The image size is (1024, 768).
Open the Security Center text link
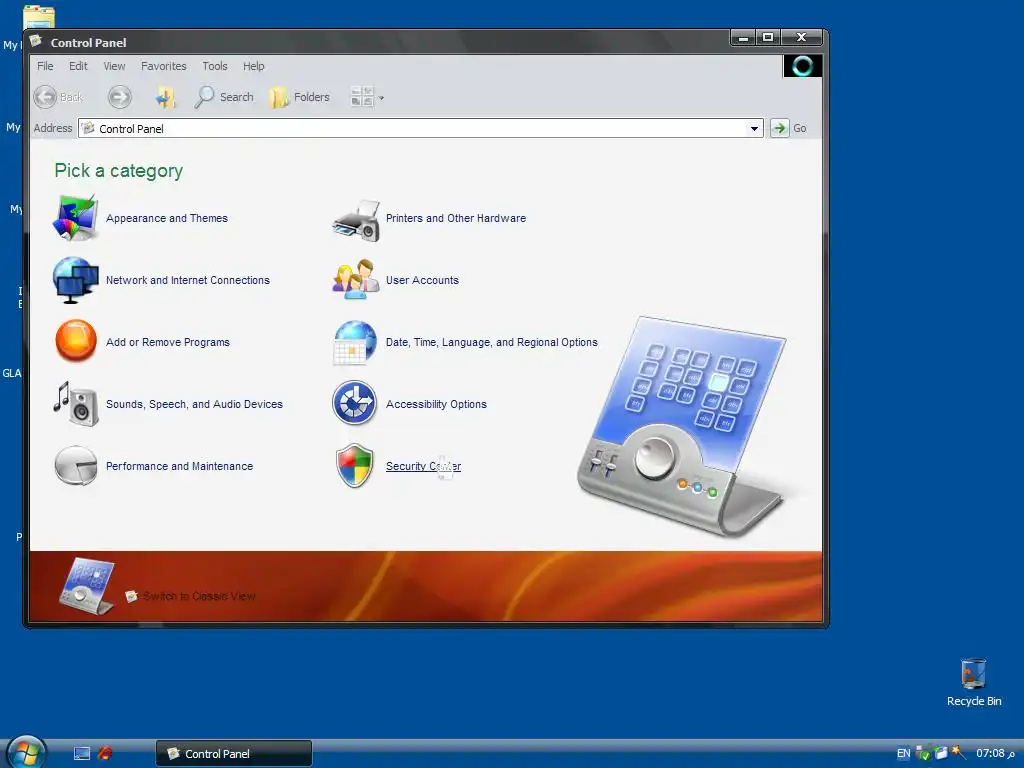click(423, 466)
